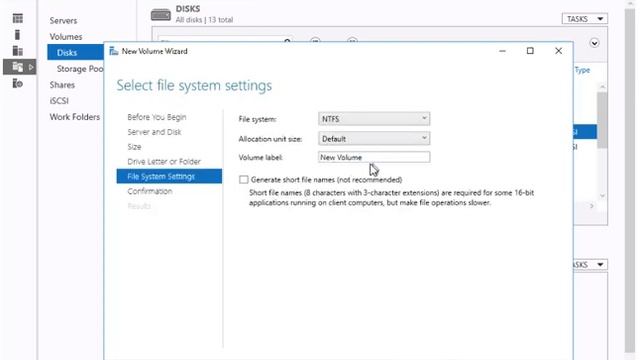Viewport: 640px width, 360px height.
Task: Go to the Server and Disk step
Action: point(154,132)
